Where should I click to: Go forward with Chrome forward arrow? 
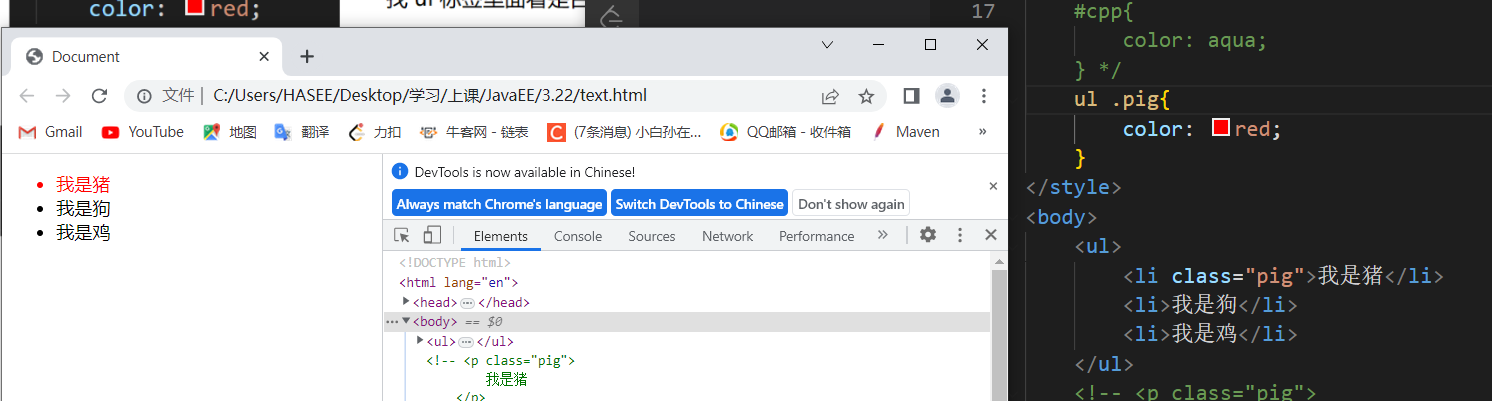click(63, 96)
